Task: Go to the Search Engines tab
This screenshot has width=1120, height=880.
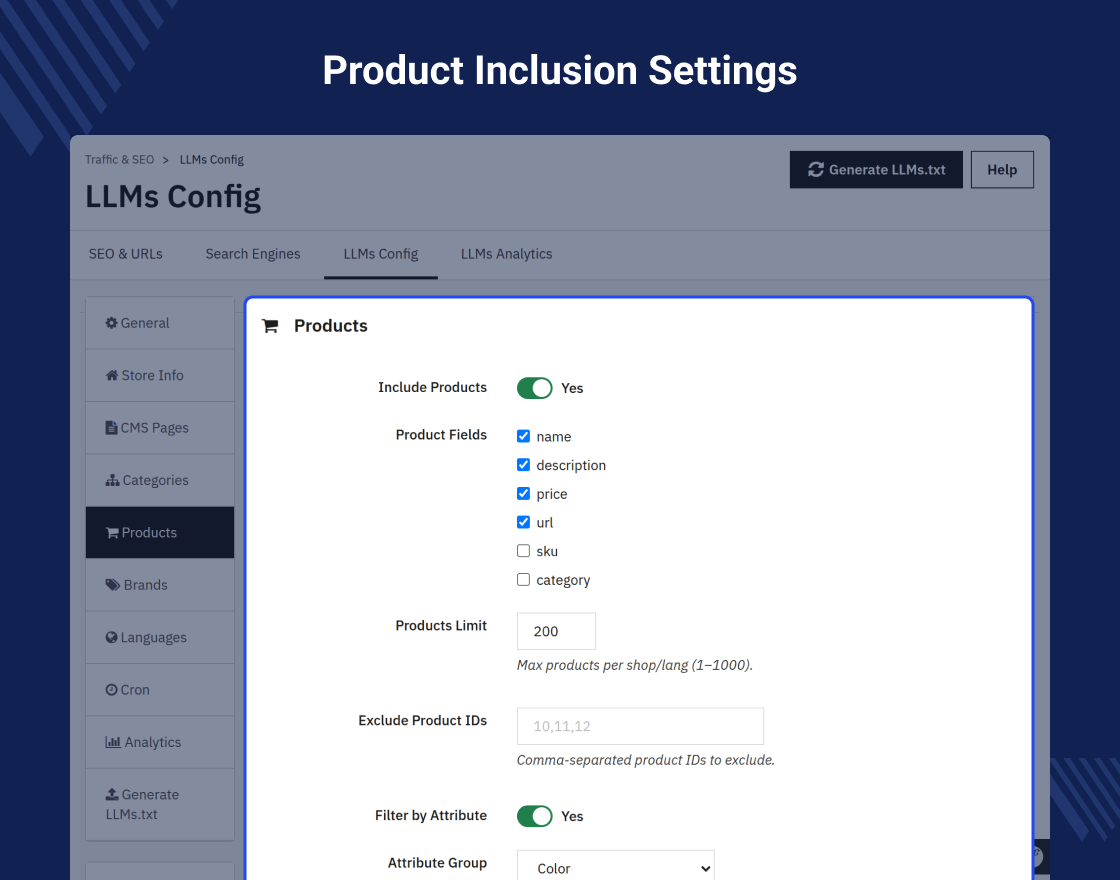Action: click(253, 254)
